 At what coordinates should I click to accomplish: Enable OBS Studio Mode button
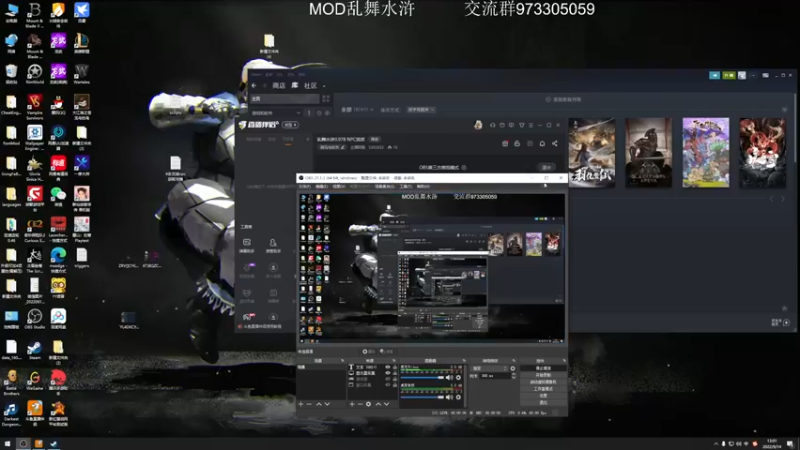click(x=543, y=389)
